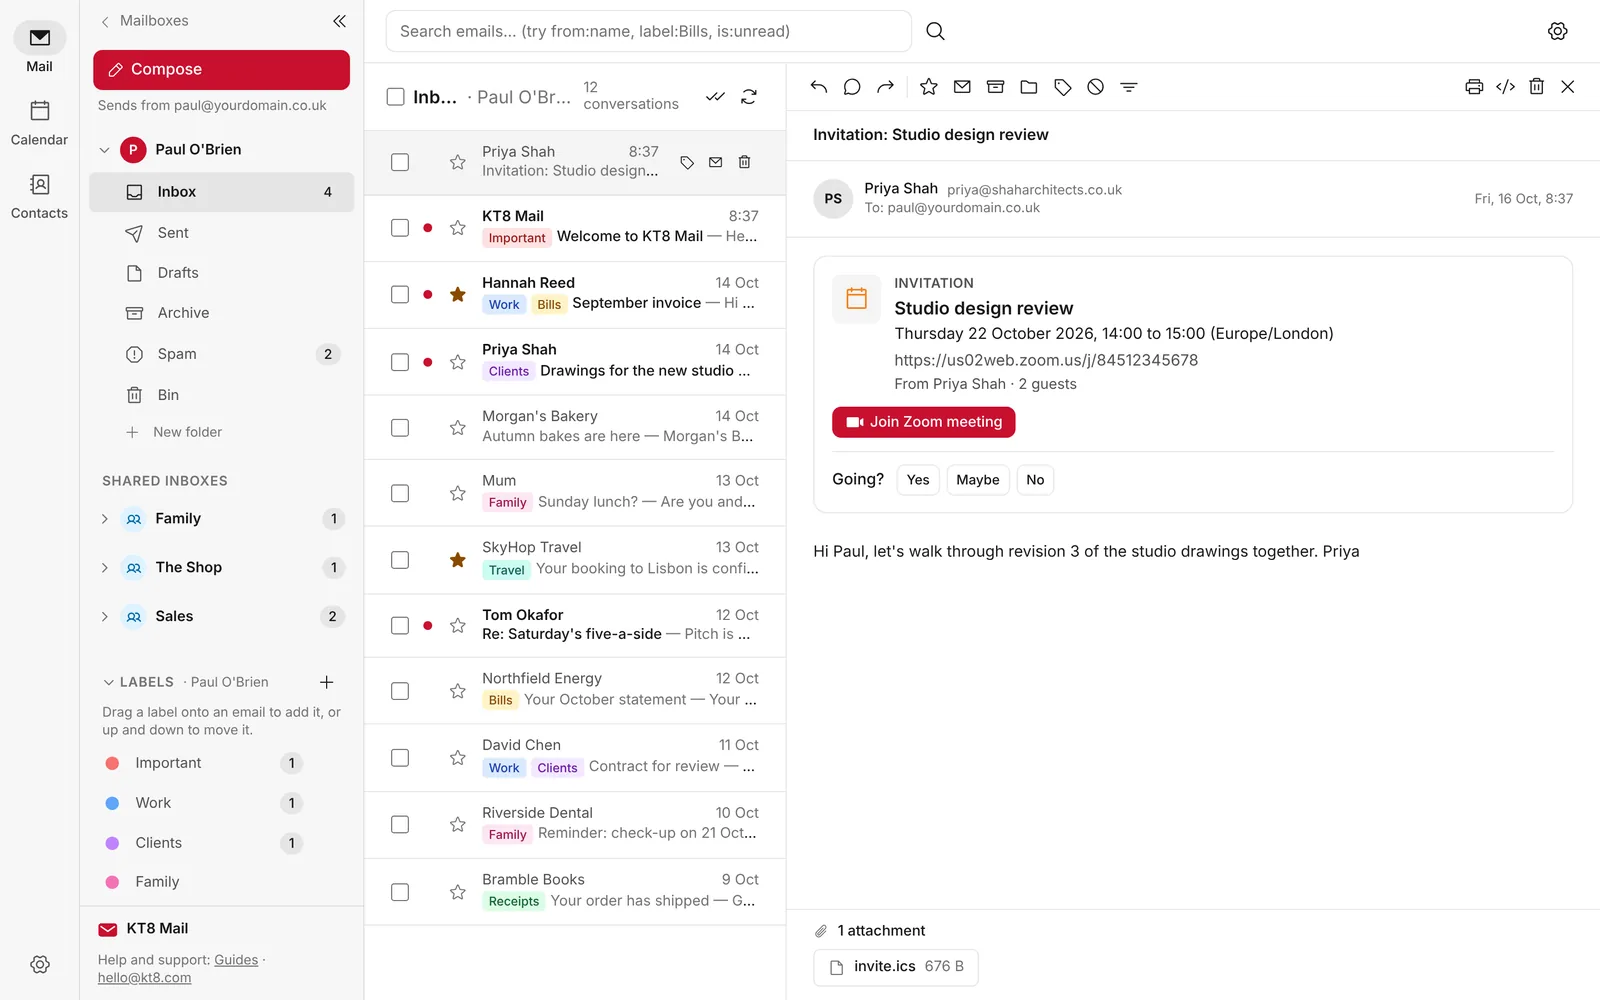Click the search magnifier icon
Image resolution: width=1600 pixels, height=1000 pixels.
[x=936, y=31]
